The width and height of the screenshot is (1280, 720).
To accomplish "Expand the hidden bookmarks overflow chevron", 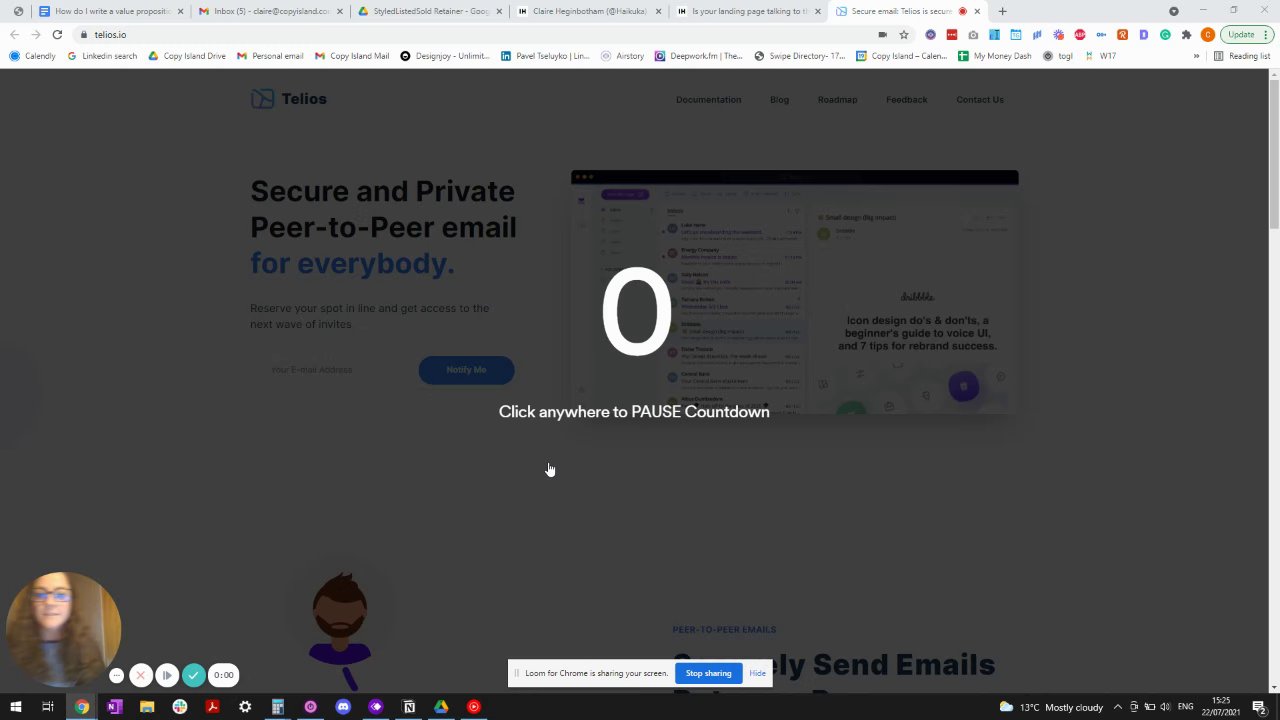I will 1196,56.
